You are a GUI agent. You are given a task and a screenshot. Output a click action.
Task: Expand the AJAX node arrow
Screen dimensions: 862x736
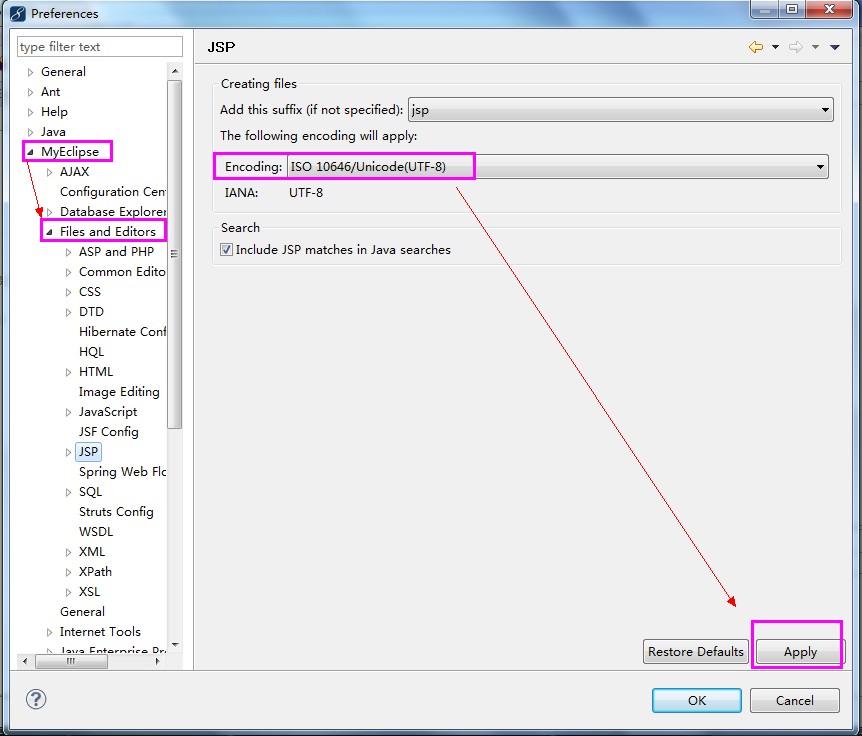tap(49, 172)
